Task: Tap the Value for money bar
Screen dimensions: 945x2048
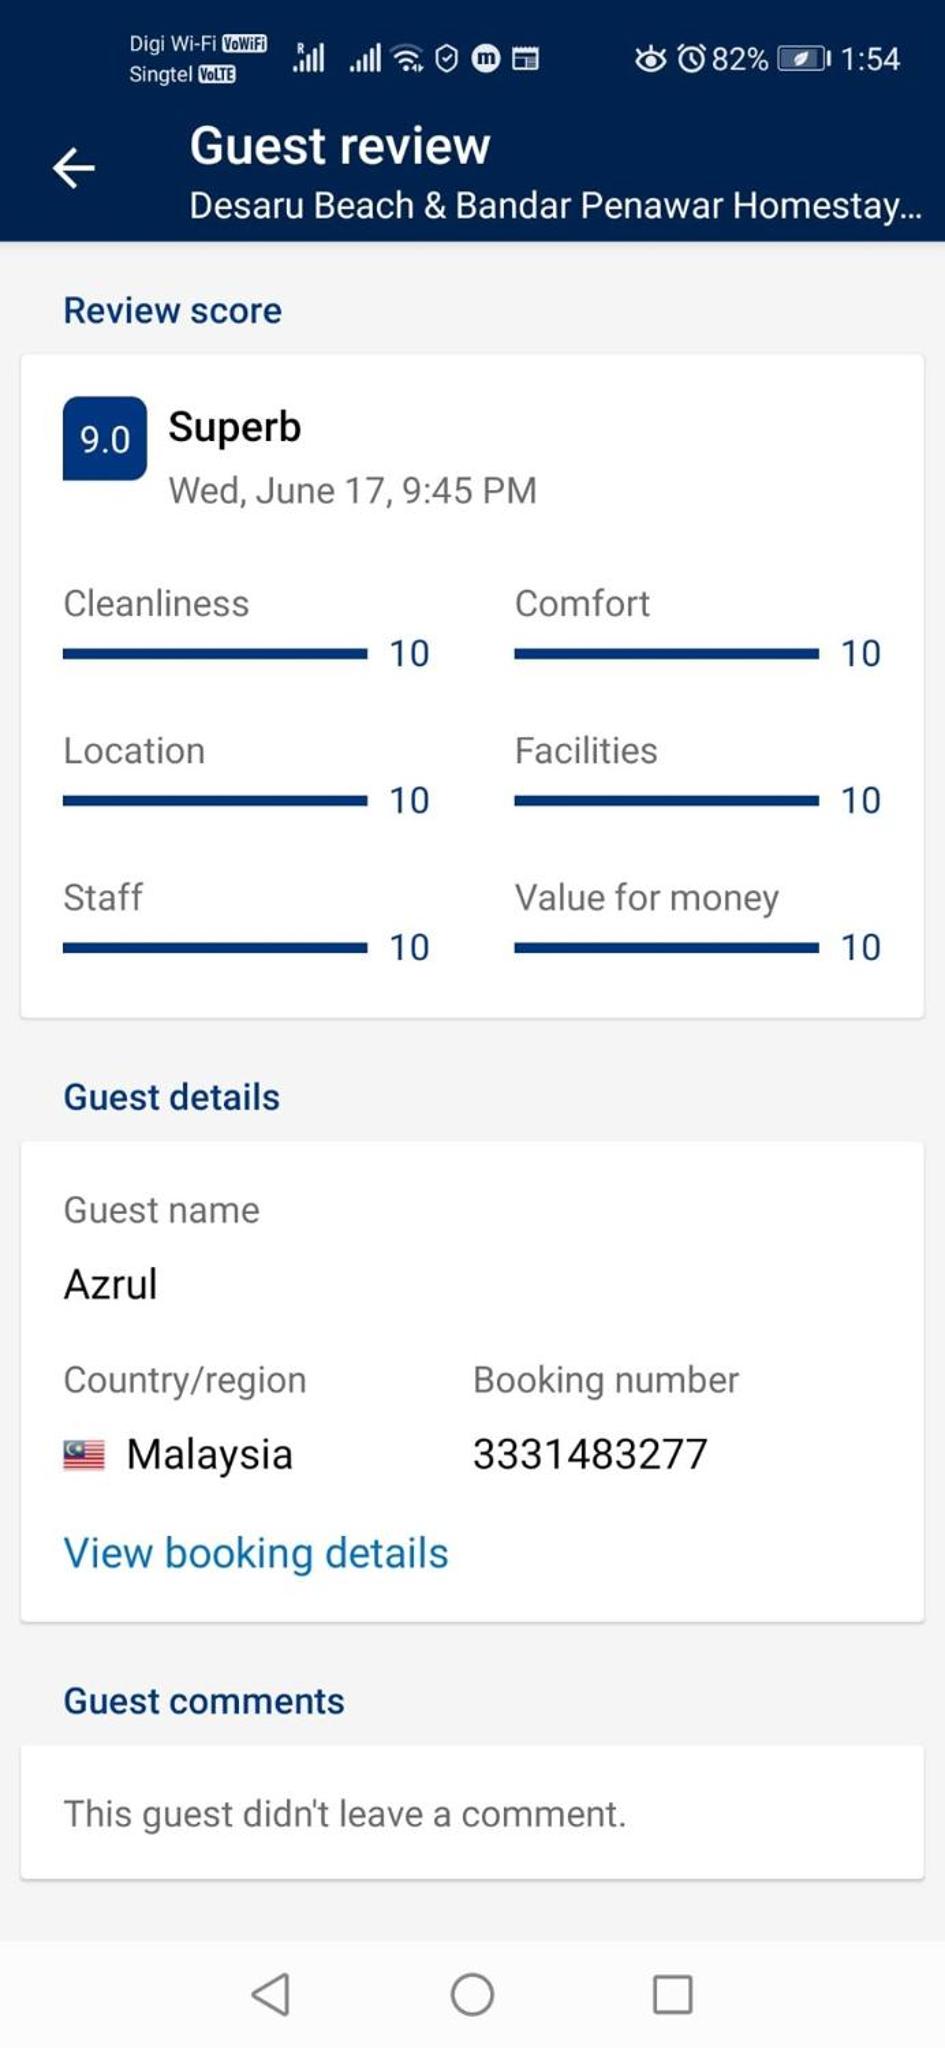Action: 666,948
